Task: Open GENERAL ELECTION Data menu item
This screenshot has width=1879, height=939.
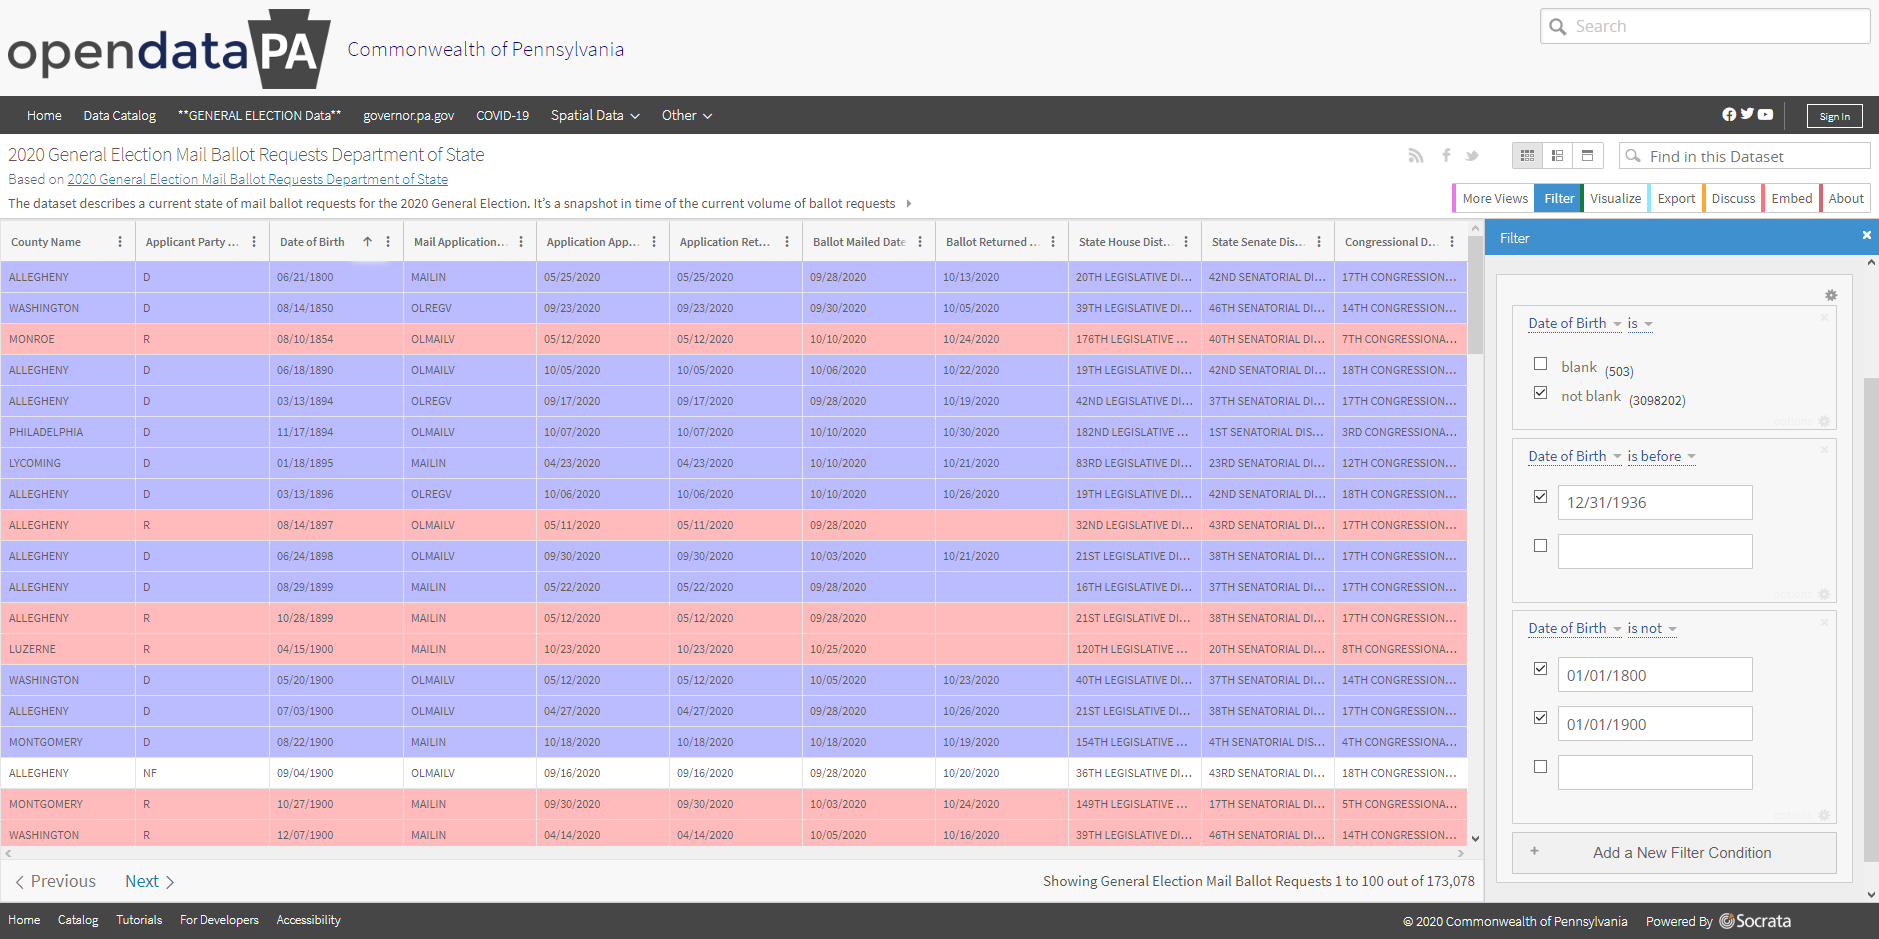Action: tap(259, 115)
